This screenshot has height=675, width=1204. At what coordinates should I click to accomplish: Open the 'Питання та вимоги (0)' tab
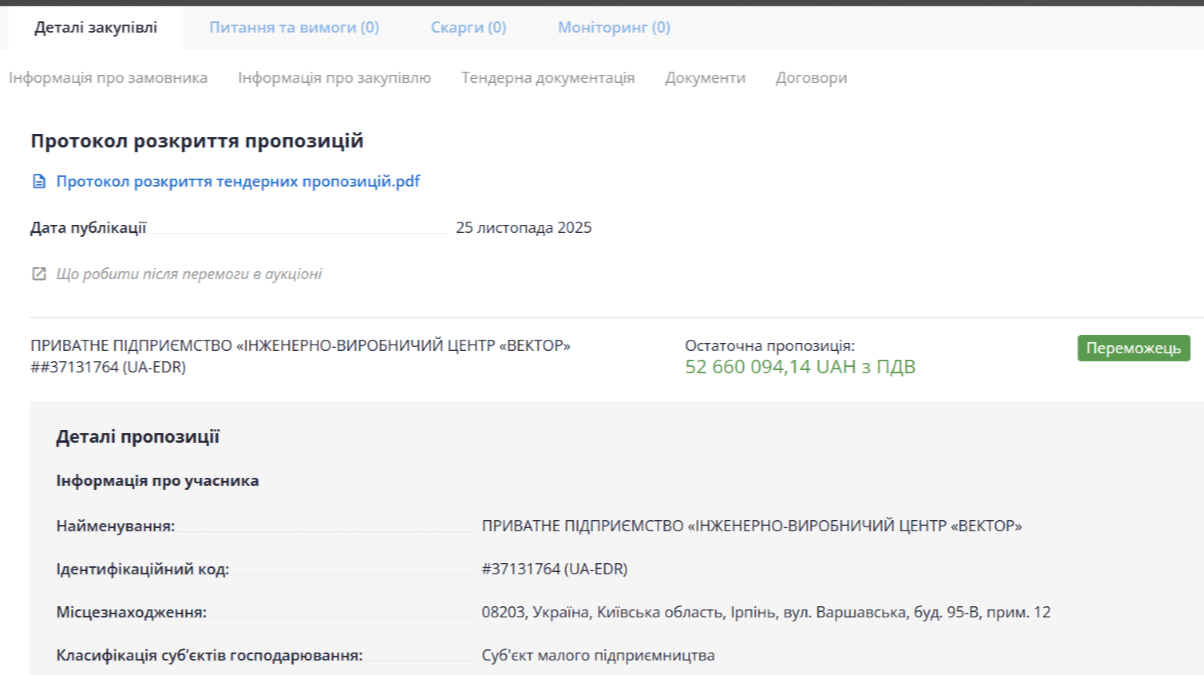(x=294, y=28)
